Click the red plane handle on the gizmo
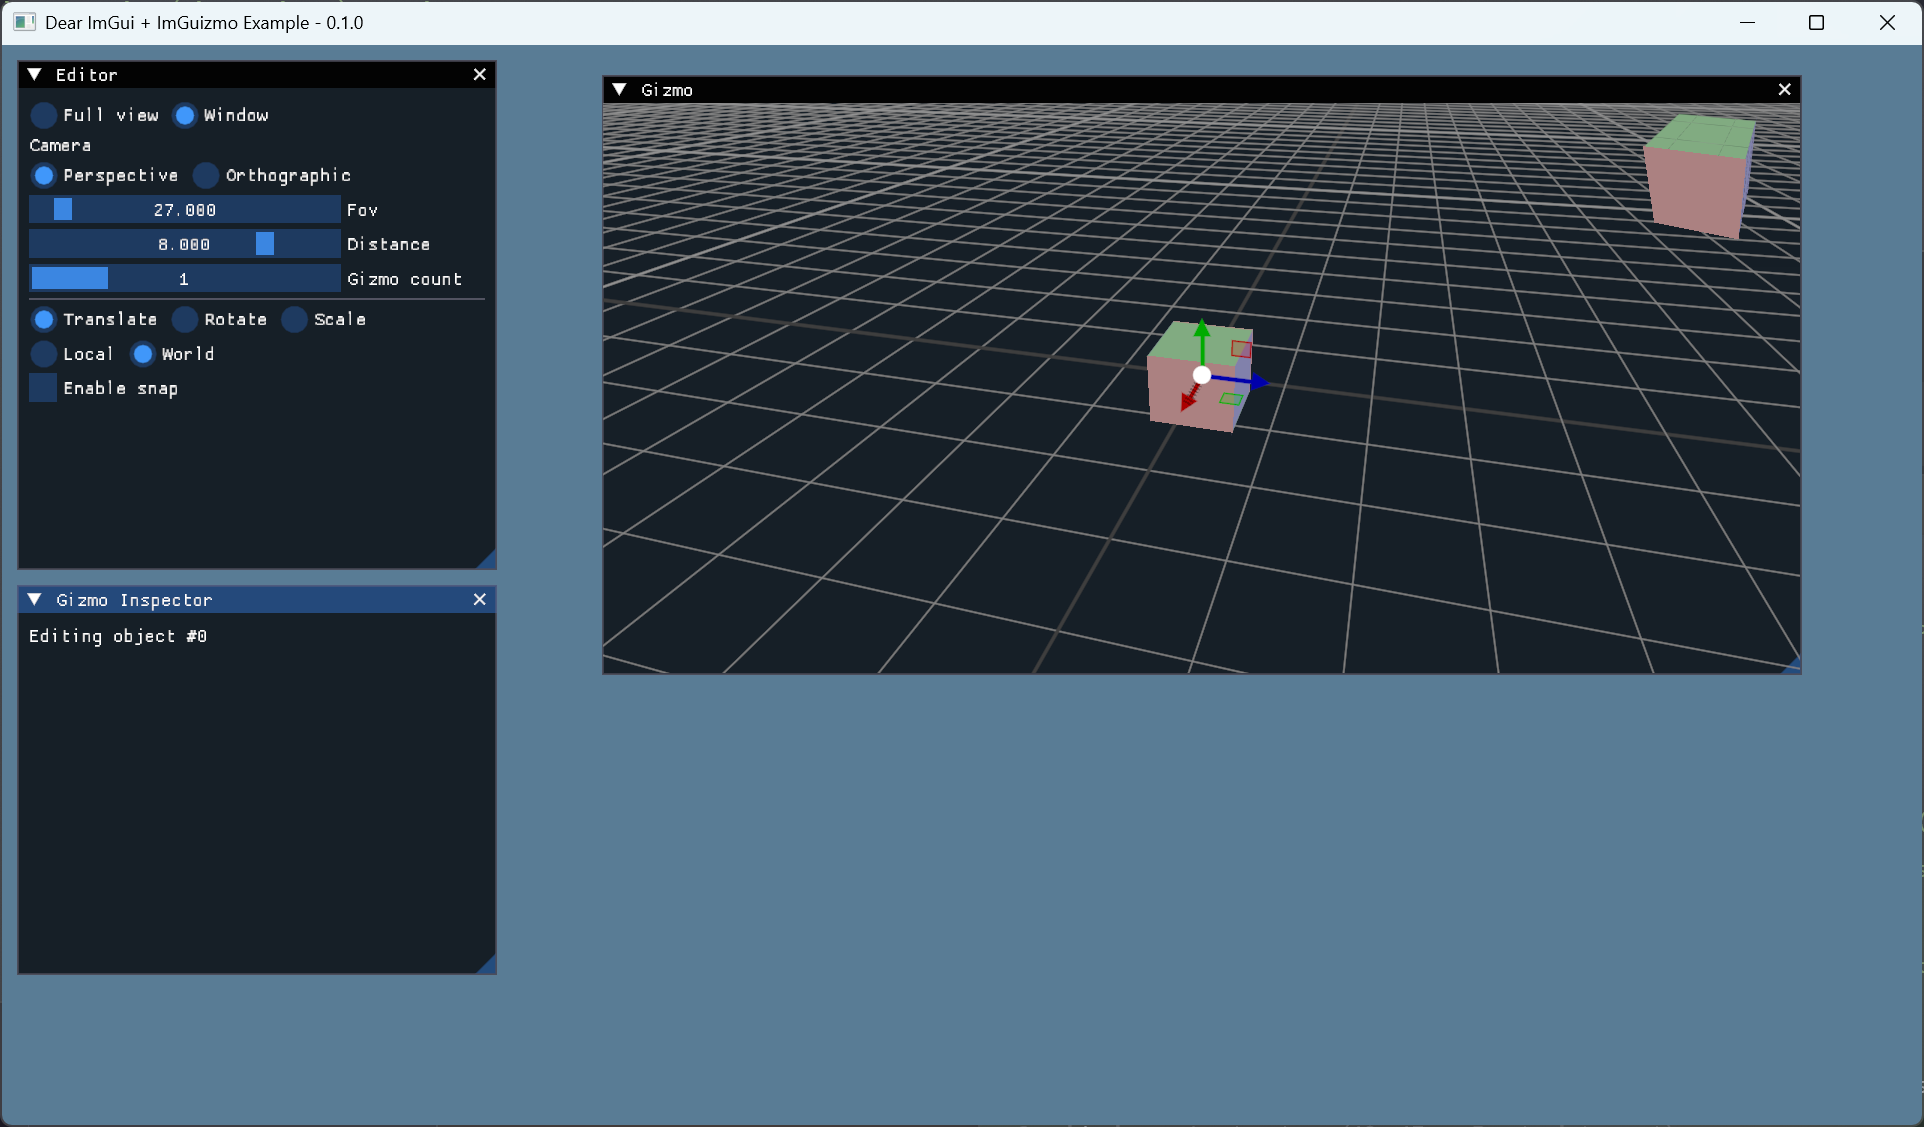This screenshot has width=1924, height=1127. coord(1241,349)
